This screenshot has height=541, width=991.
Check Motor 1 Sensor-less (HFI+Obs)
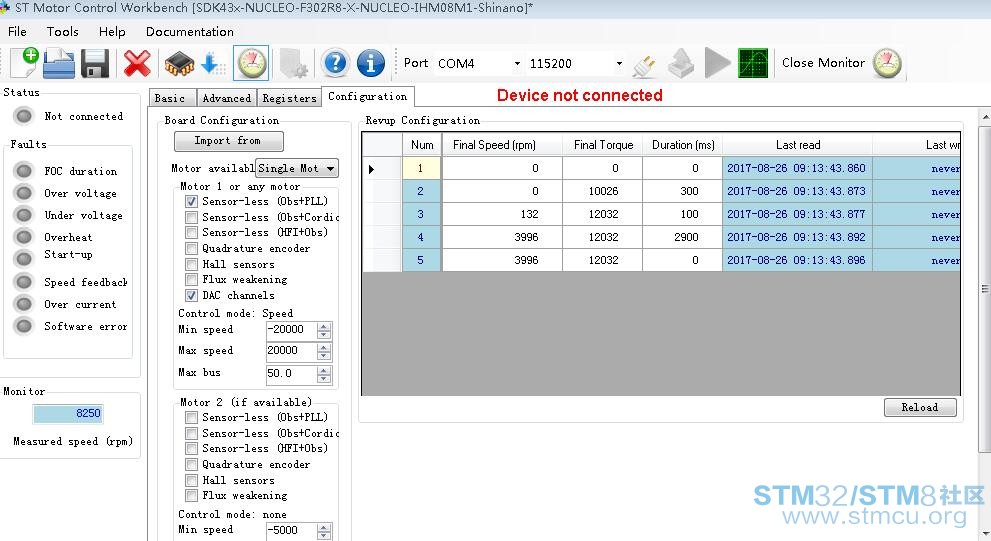pyautogui.click(x=192, y=233)
